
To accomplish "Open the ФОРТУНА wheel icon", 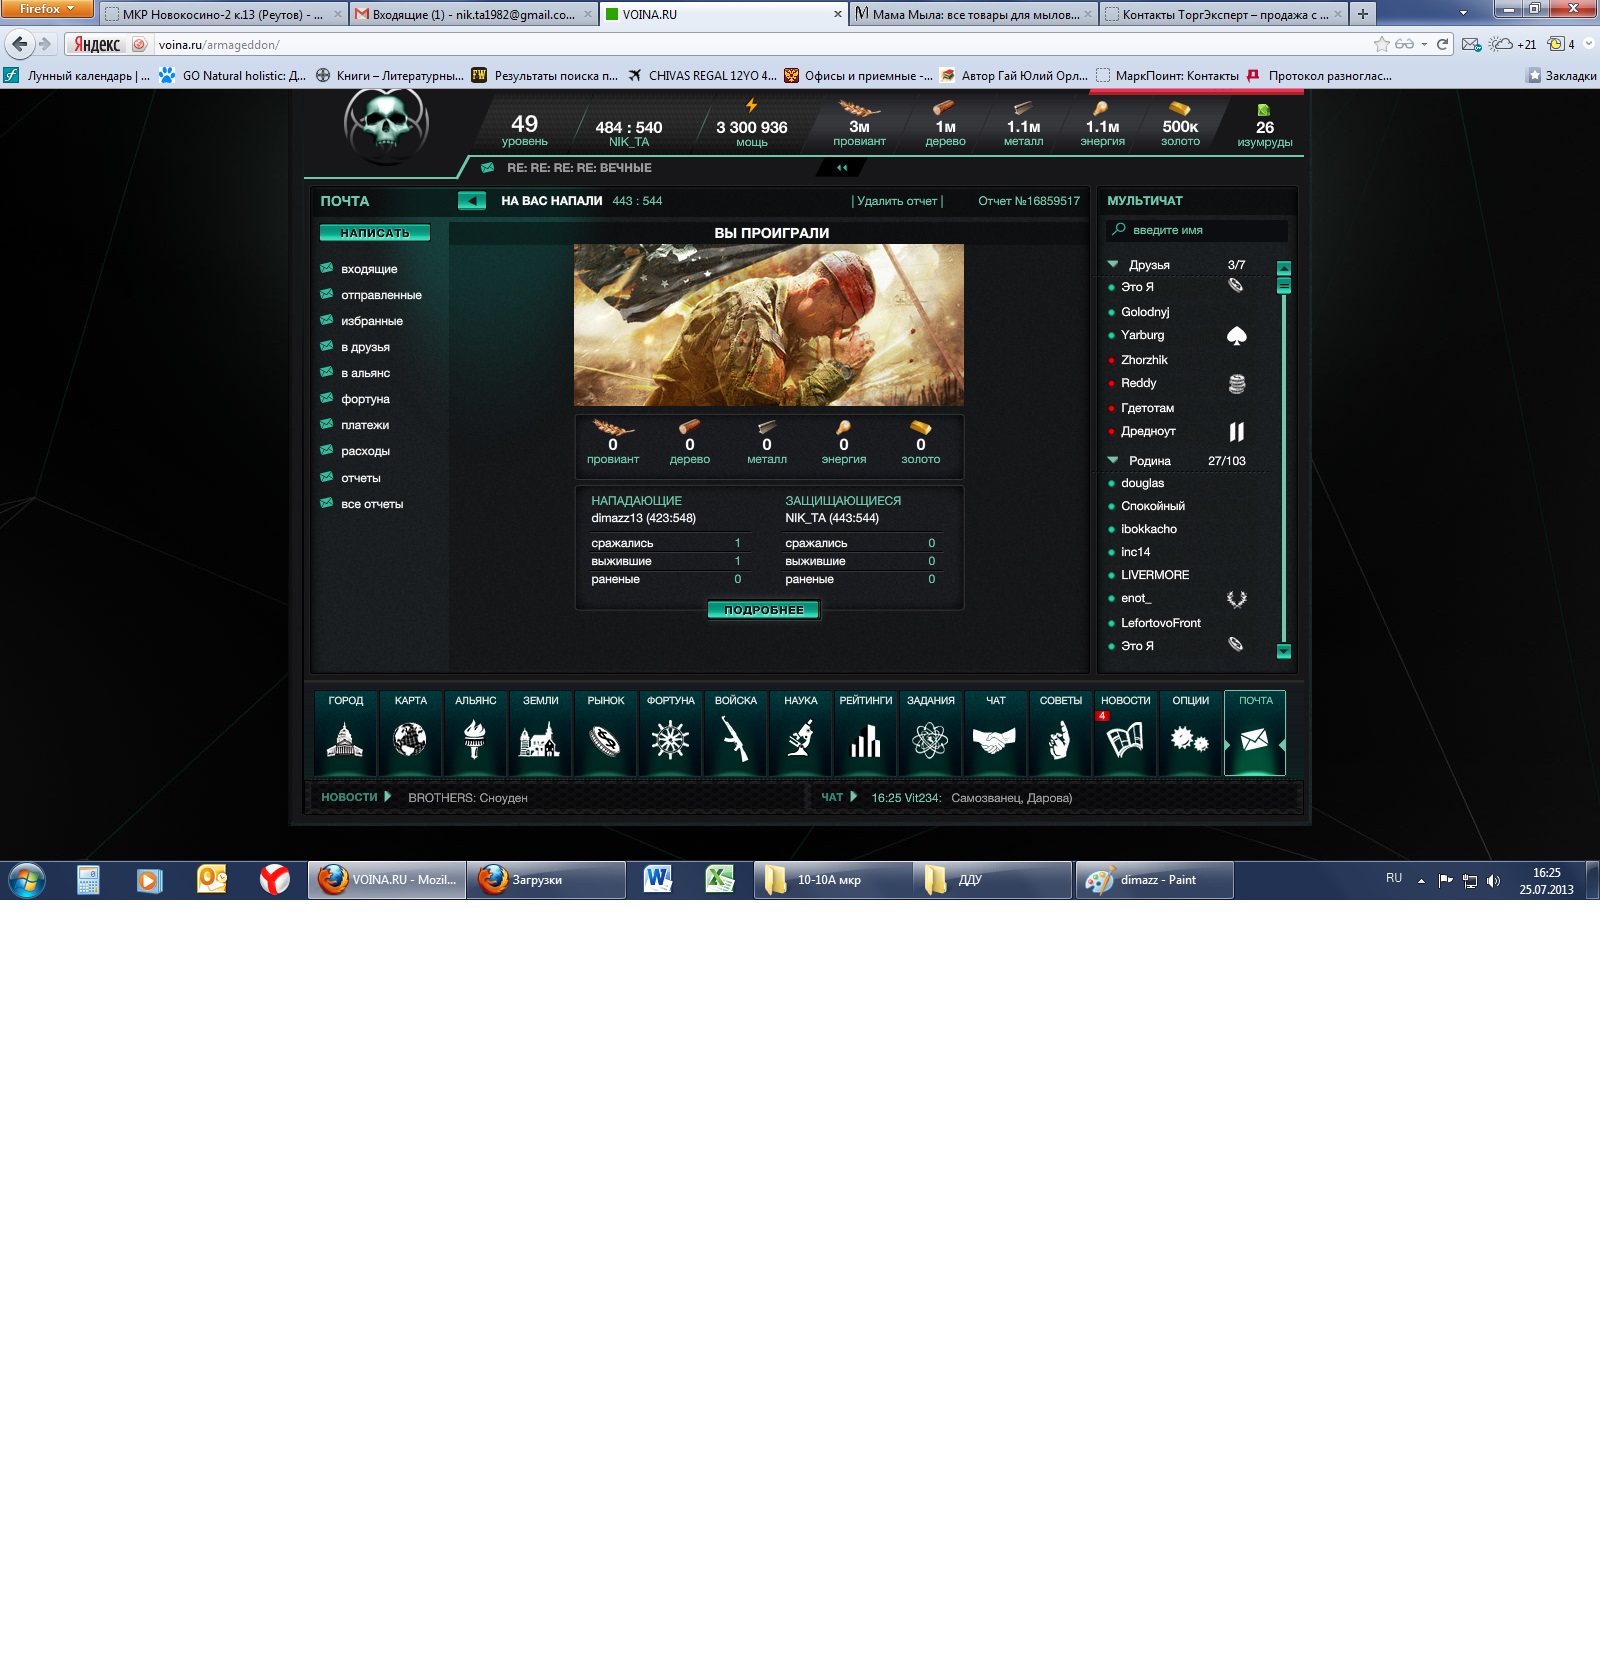I will point(670,739).
